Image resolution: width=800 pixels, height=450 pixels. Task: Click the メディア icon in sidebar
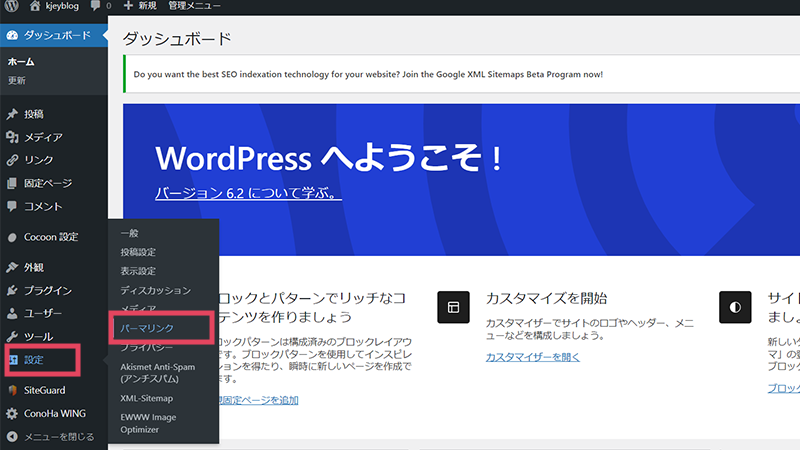12,137
